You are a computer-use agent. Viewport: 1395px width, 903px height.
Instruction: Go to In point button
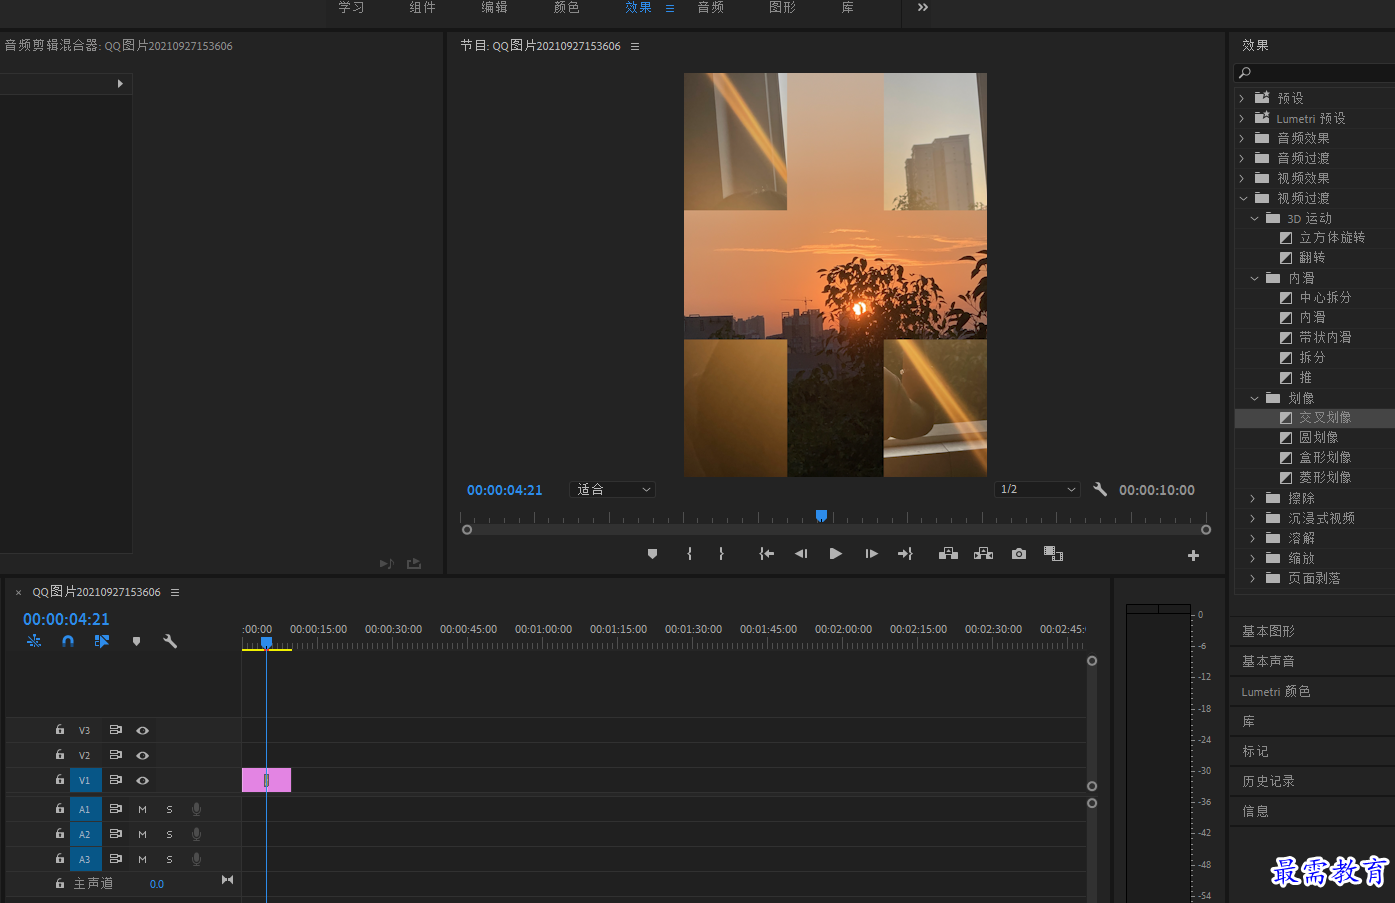pos(766,554)
